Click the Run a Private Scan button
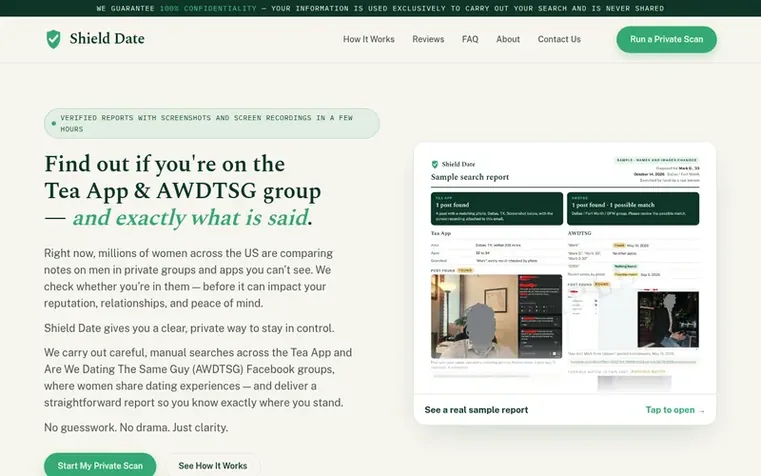This screenshot has height=476, width=761. [x=666, y=39]
